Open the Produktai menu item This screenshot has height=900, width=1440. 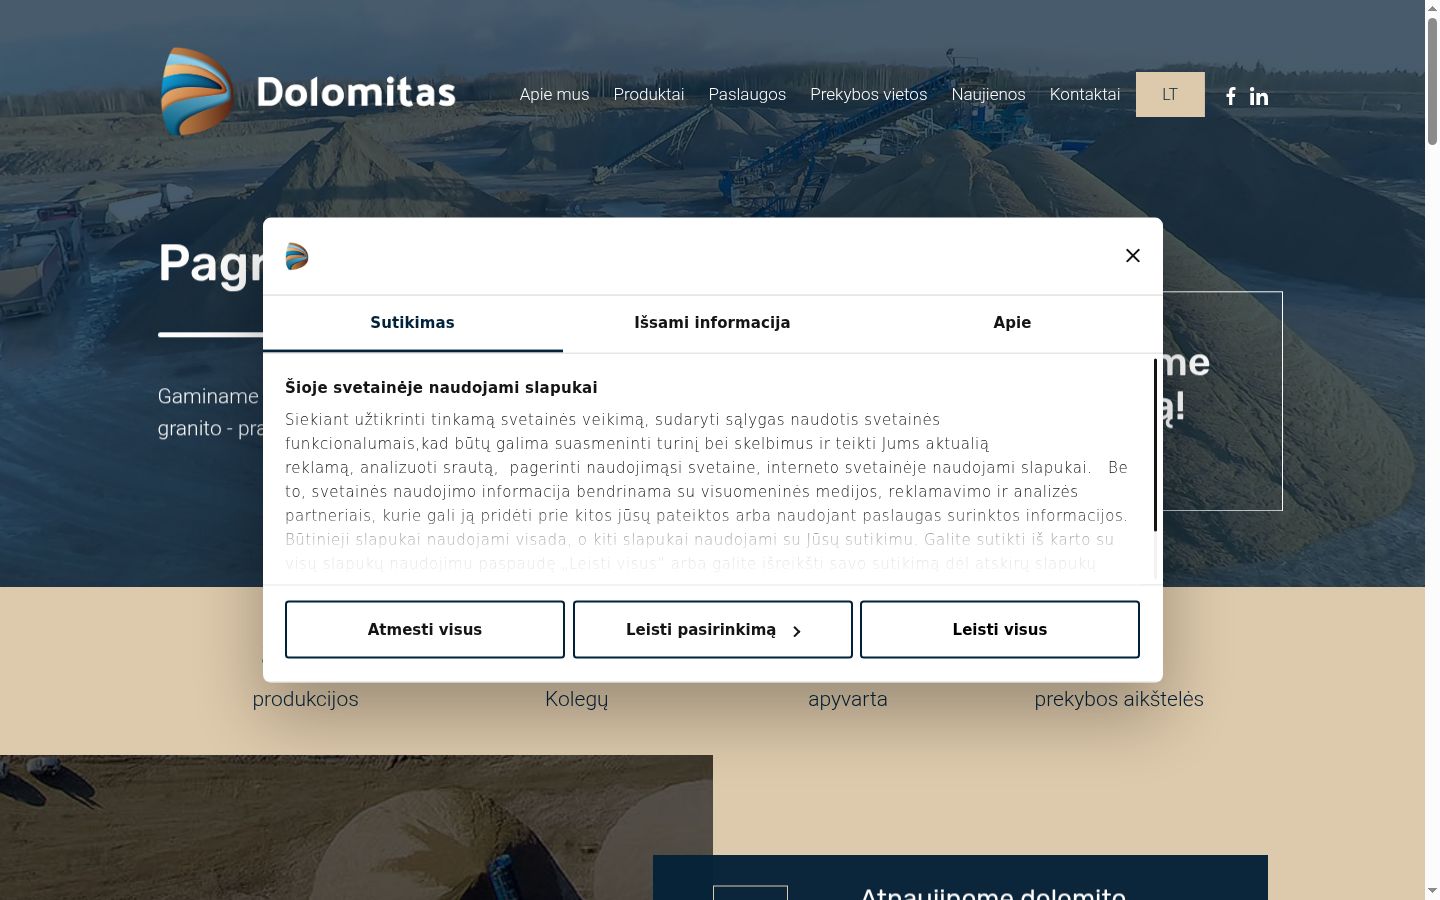[649, 94]
